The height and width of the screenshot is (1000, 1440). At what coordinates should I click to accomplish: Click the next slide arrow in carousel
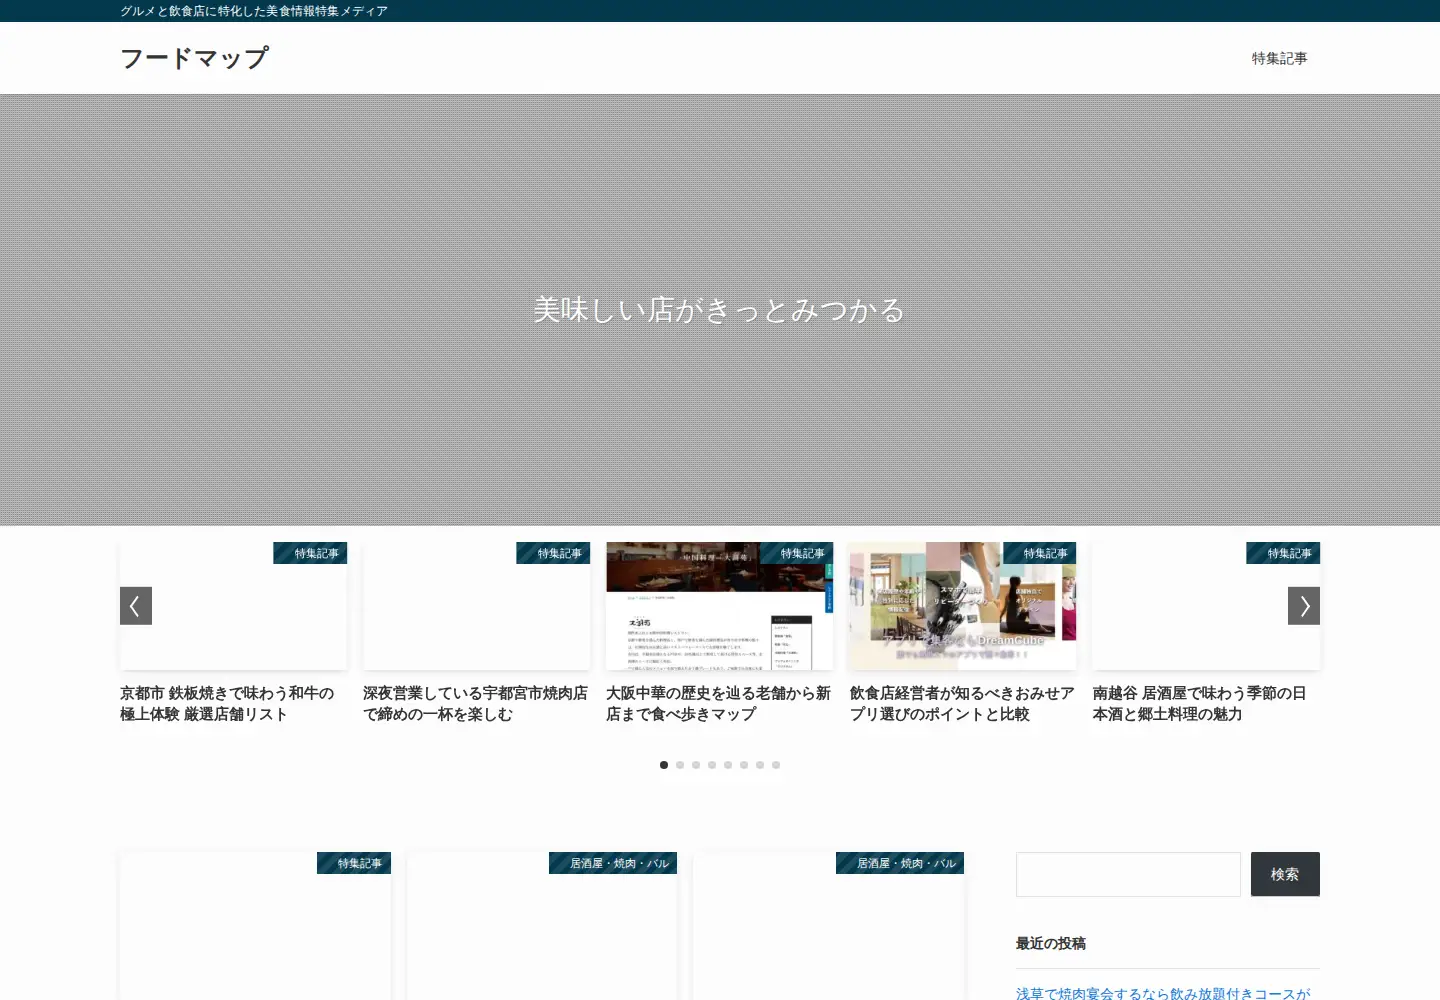1304,606
